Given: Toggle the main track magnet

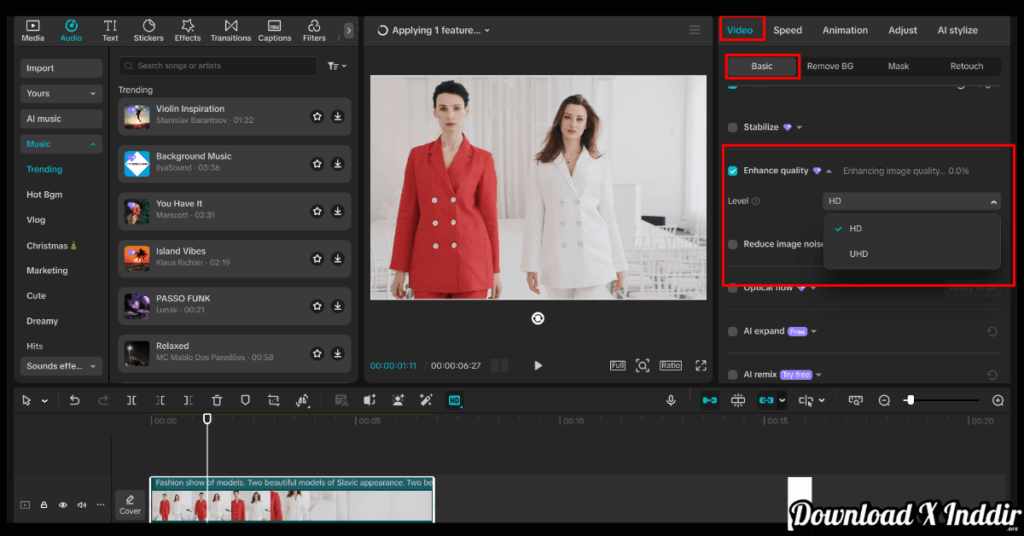Looking at the screenshot, I should (709, 400).
